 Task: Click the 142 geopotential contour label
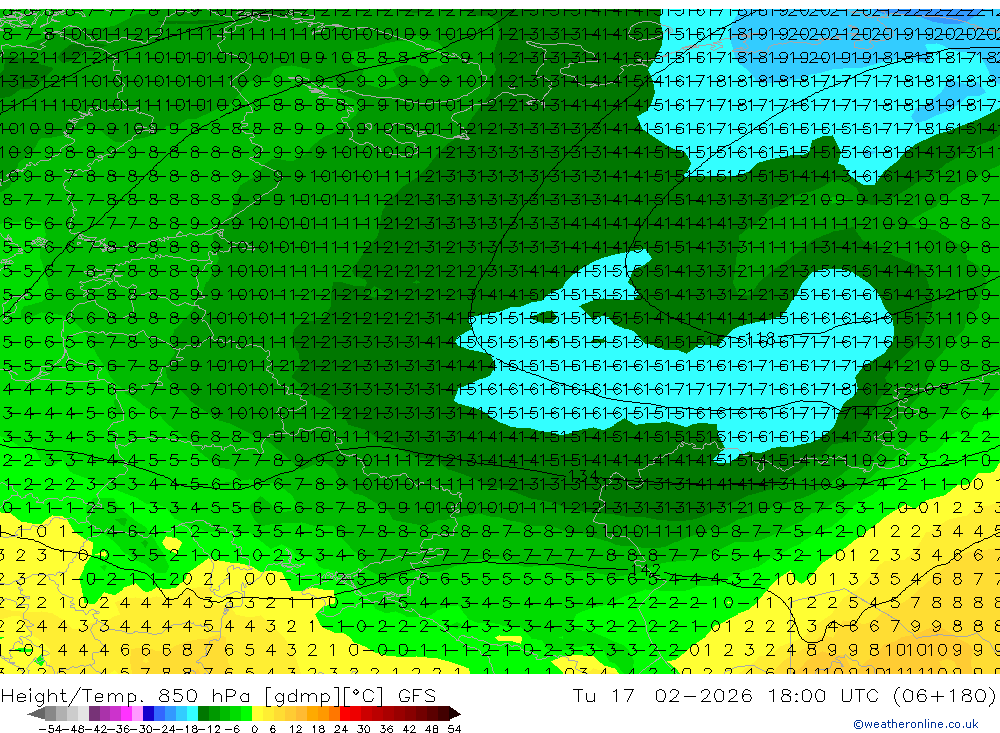click(x=645, y=568)
